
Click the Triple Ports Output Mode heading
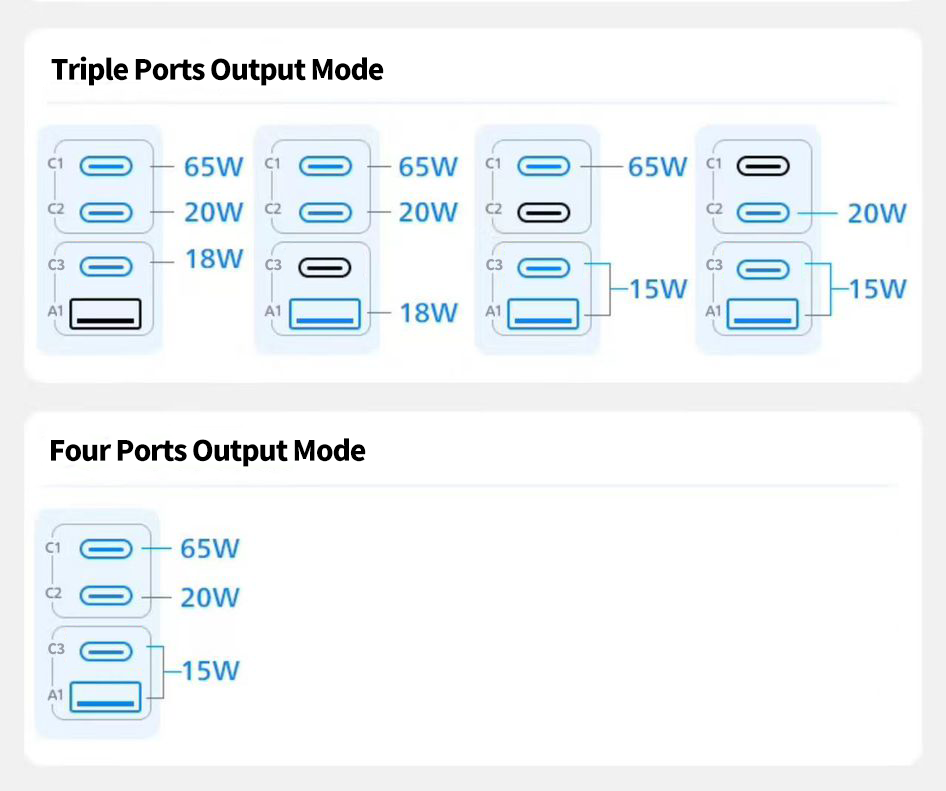click(x=217, y=70)
